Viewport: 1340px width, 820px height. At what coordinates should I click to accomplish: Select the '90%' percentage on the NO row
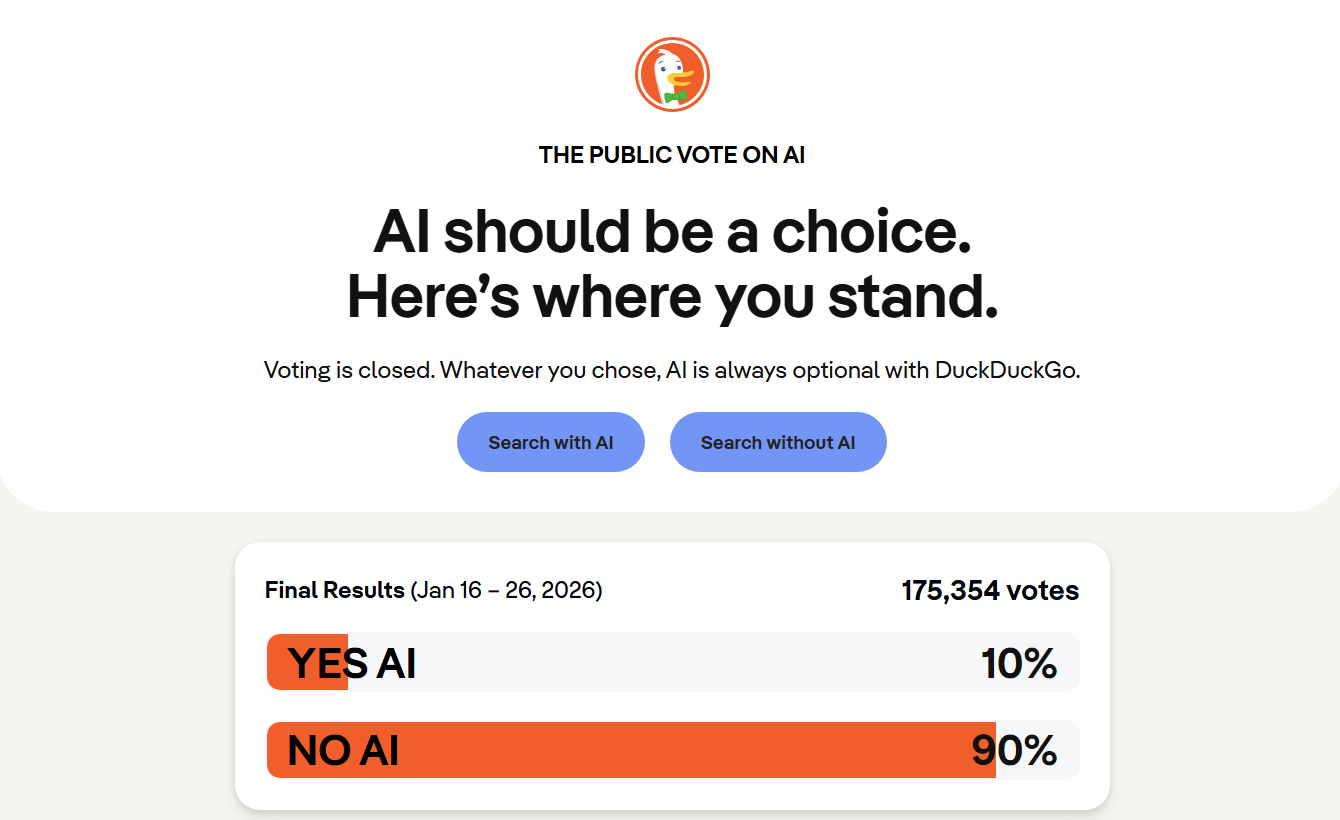pyautogui.click(x=1016, y=750)
